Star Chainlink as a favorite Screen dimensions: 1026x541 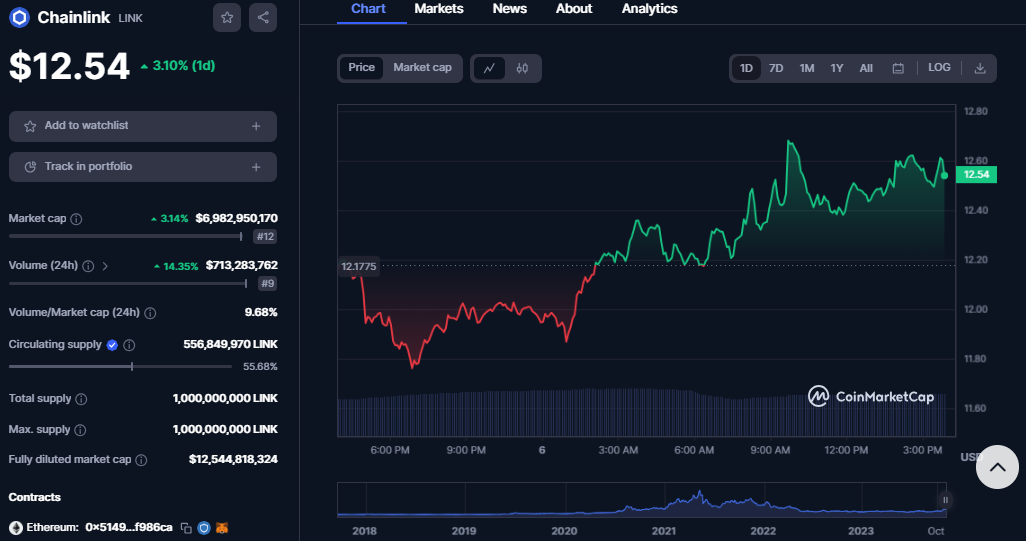coord(227,17)
